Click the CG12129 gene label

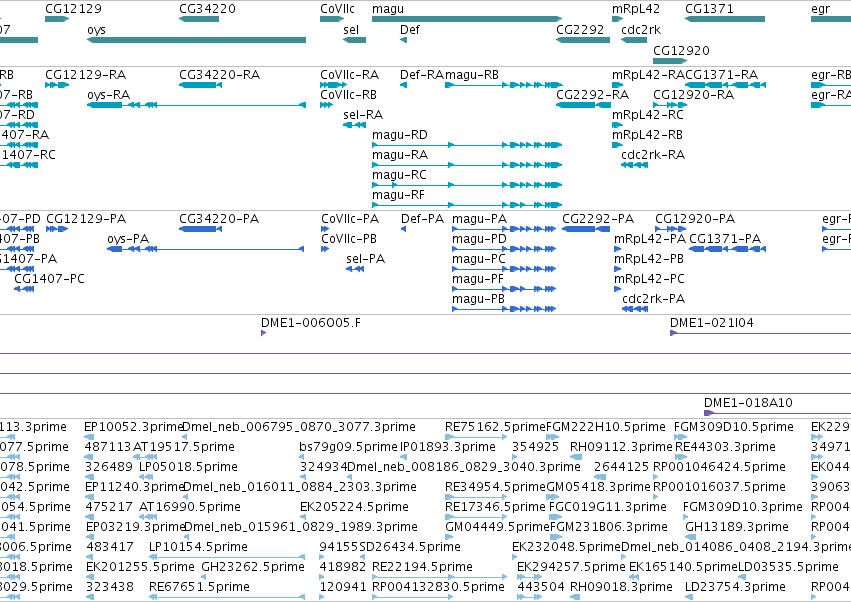click(x=73, y=9)
